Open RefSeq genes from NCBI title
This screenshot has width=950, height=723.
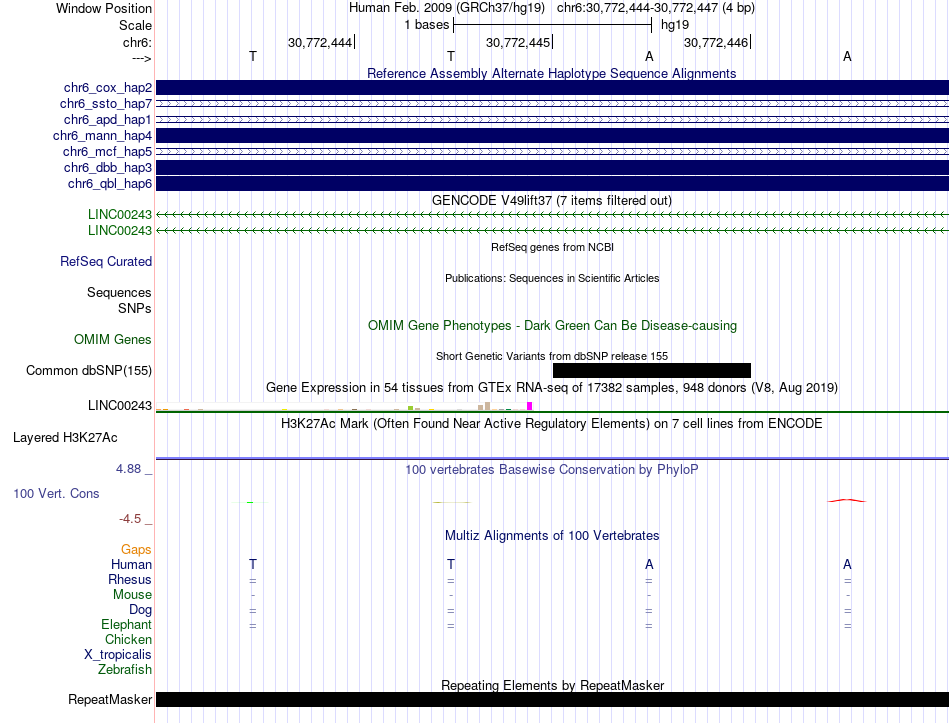click(552, 247)
